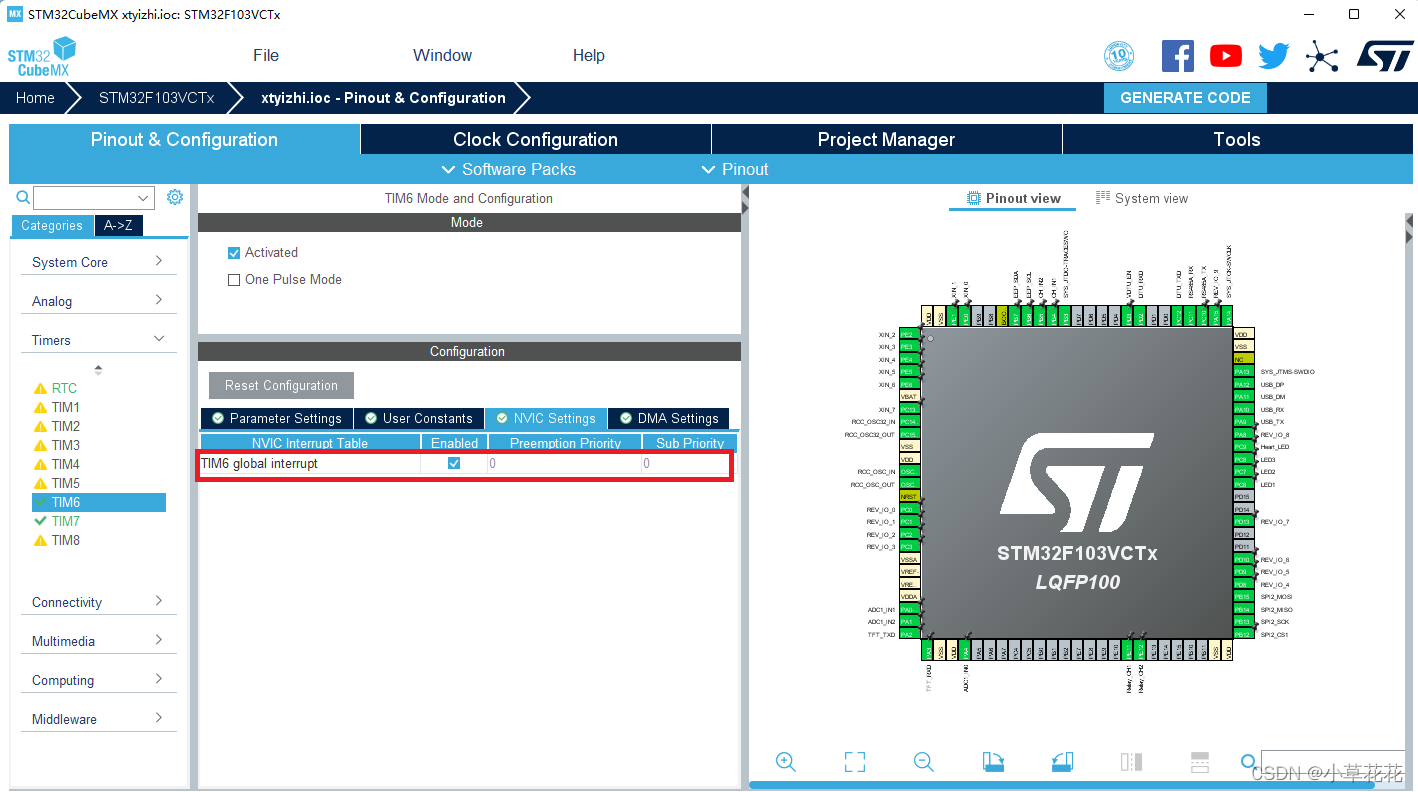Open the DMA Settings tab
Viewport: 1418px width, 792px height.
(x=669, y=418)
